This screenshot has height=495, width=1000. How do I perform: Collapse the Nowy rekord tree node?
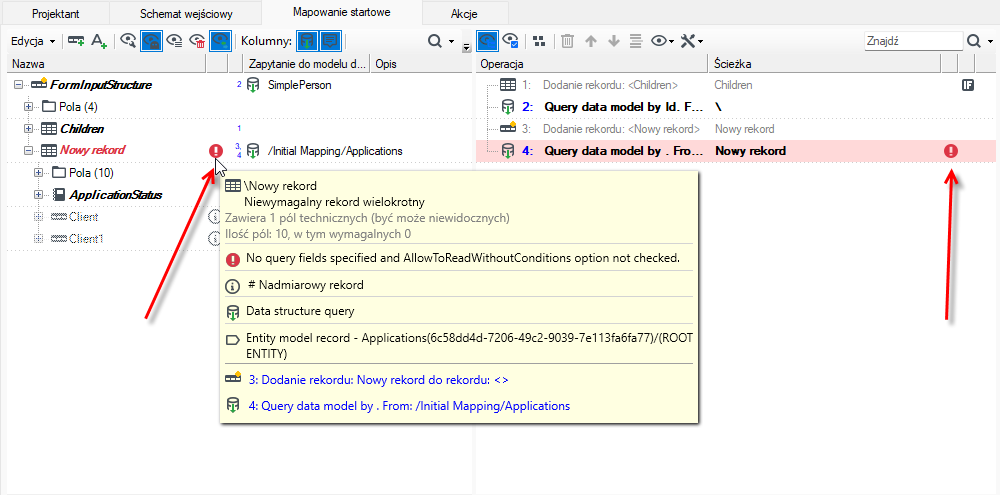(28, 151)
